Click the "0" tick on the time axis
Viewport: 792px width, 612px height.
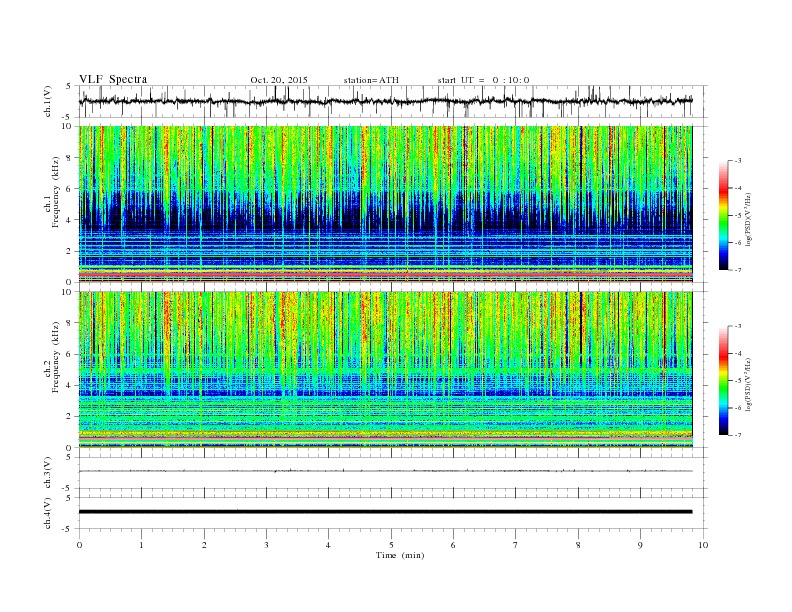click(79, 545)
